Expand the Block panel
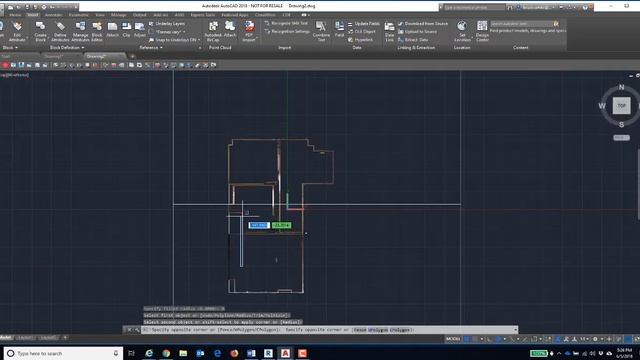This screenshot has width=640, height=360. 10,48
